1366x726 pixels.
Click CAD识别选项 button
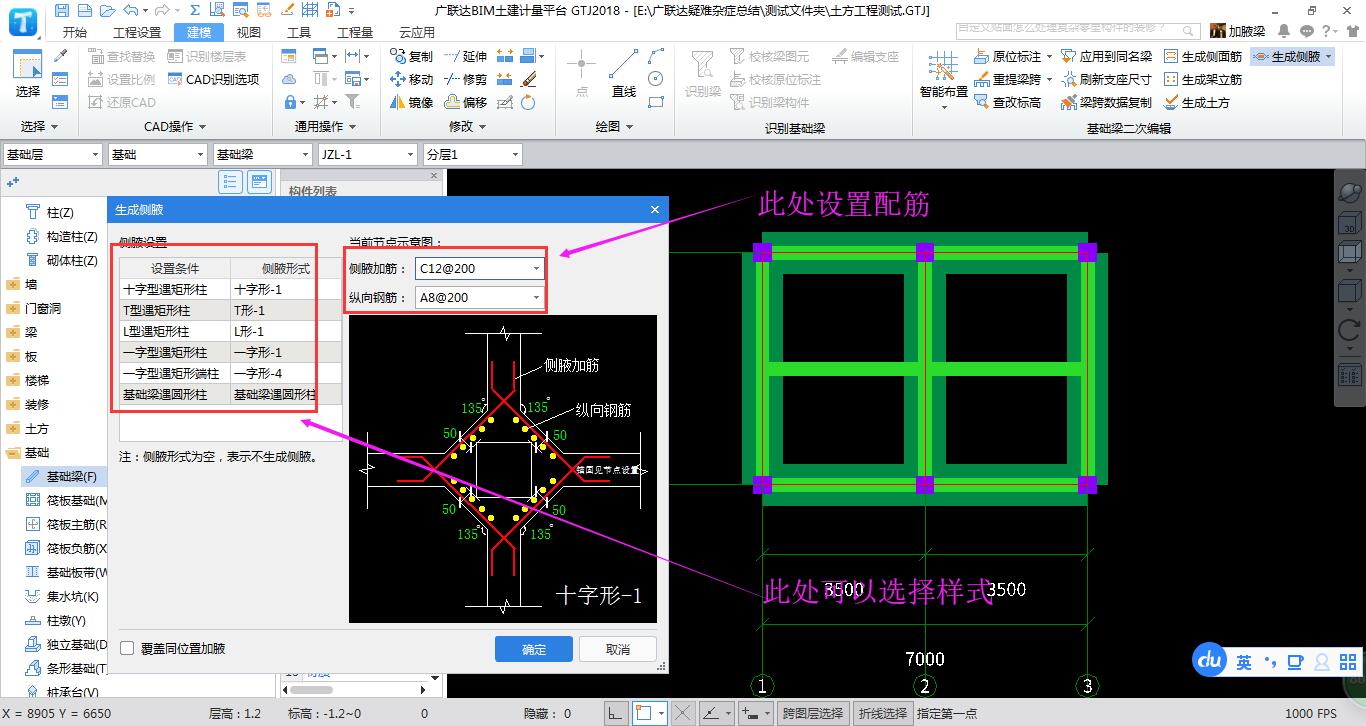[213, 79]
